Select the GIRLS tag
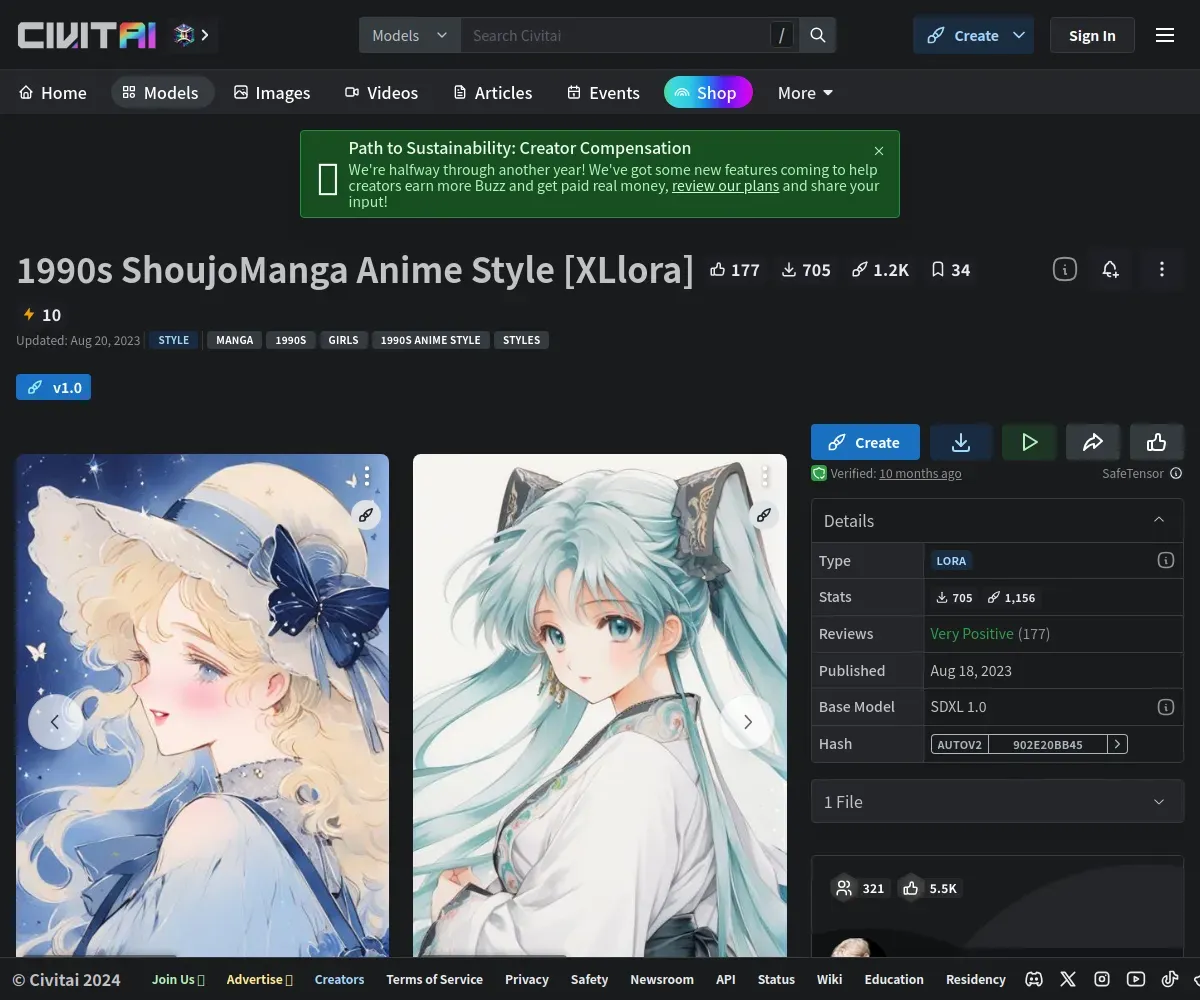This screenshot has width=1200, height=1000. point(344,340)
